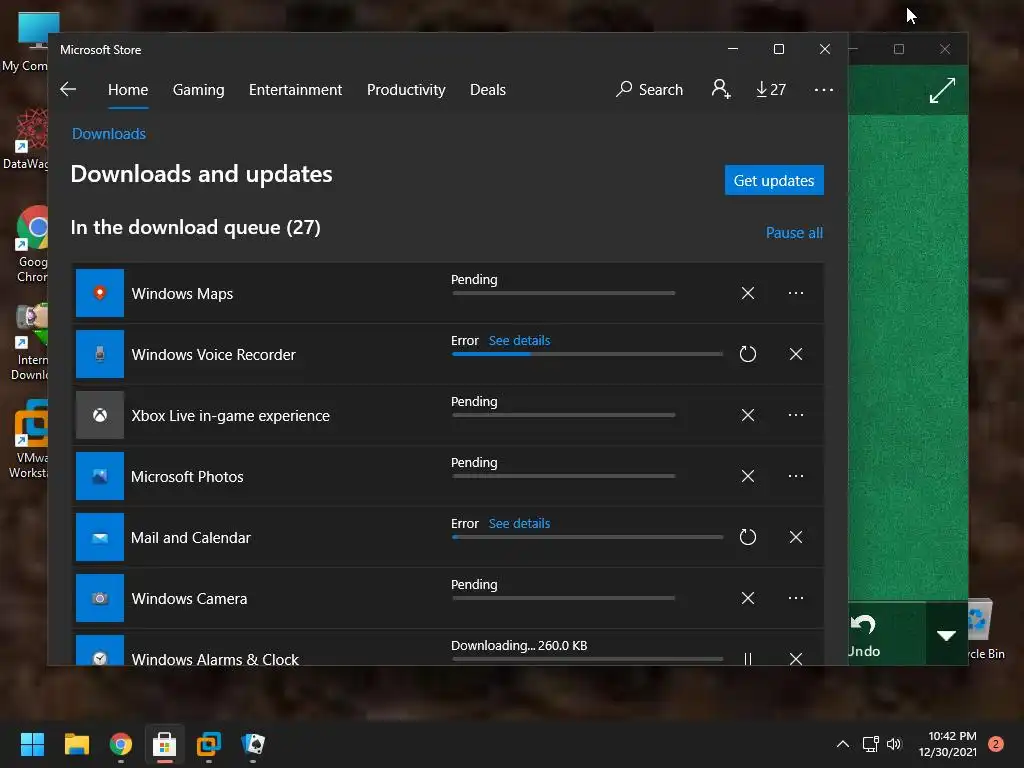See details of Windows Voice Recorder error
The width and height of the screenshot is (1024, 768).
pyautogui.click(x=519, y=340)
